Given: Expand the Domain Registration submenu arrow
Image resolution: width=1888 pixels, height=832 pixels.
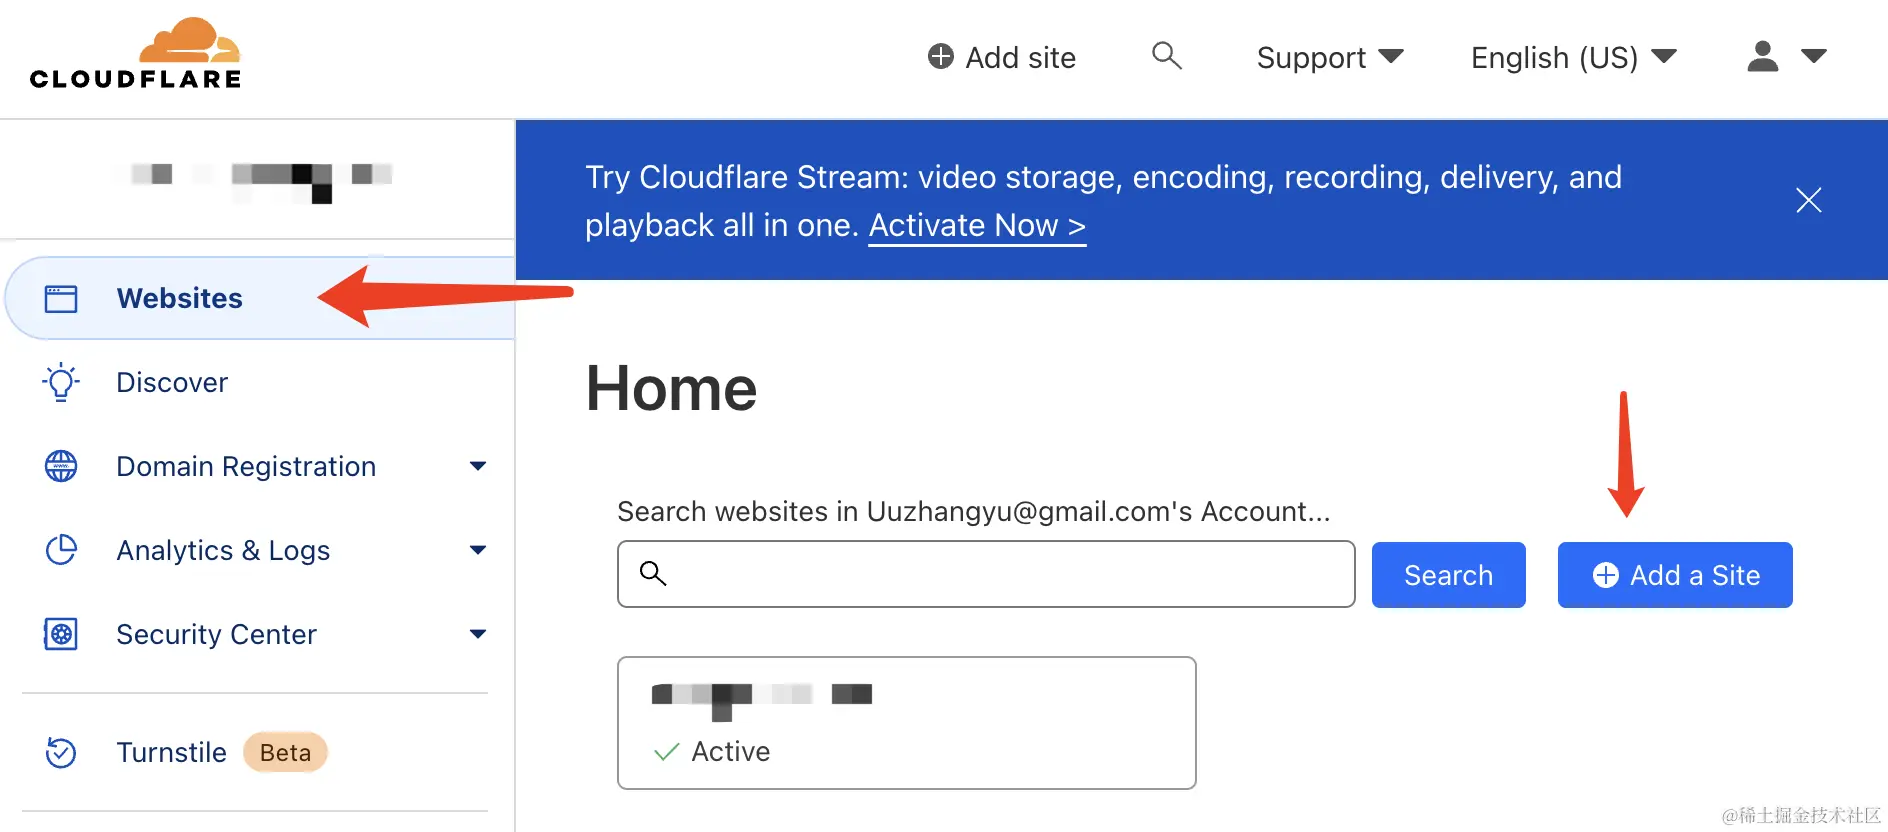Looking at the screenshot, I should tap(478, 466).
